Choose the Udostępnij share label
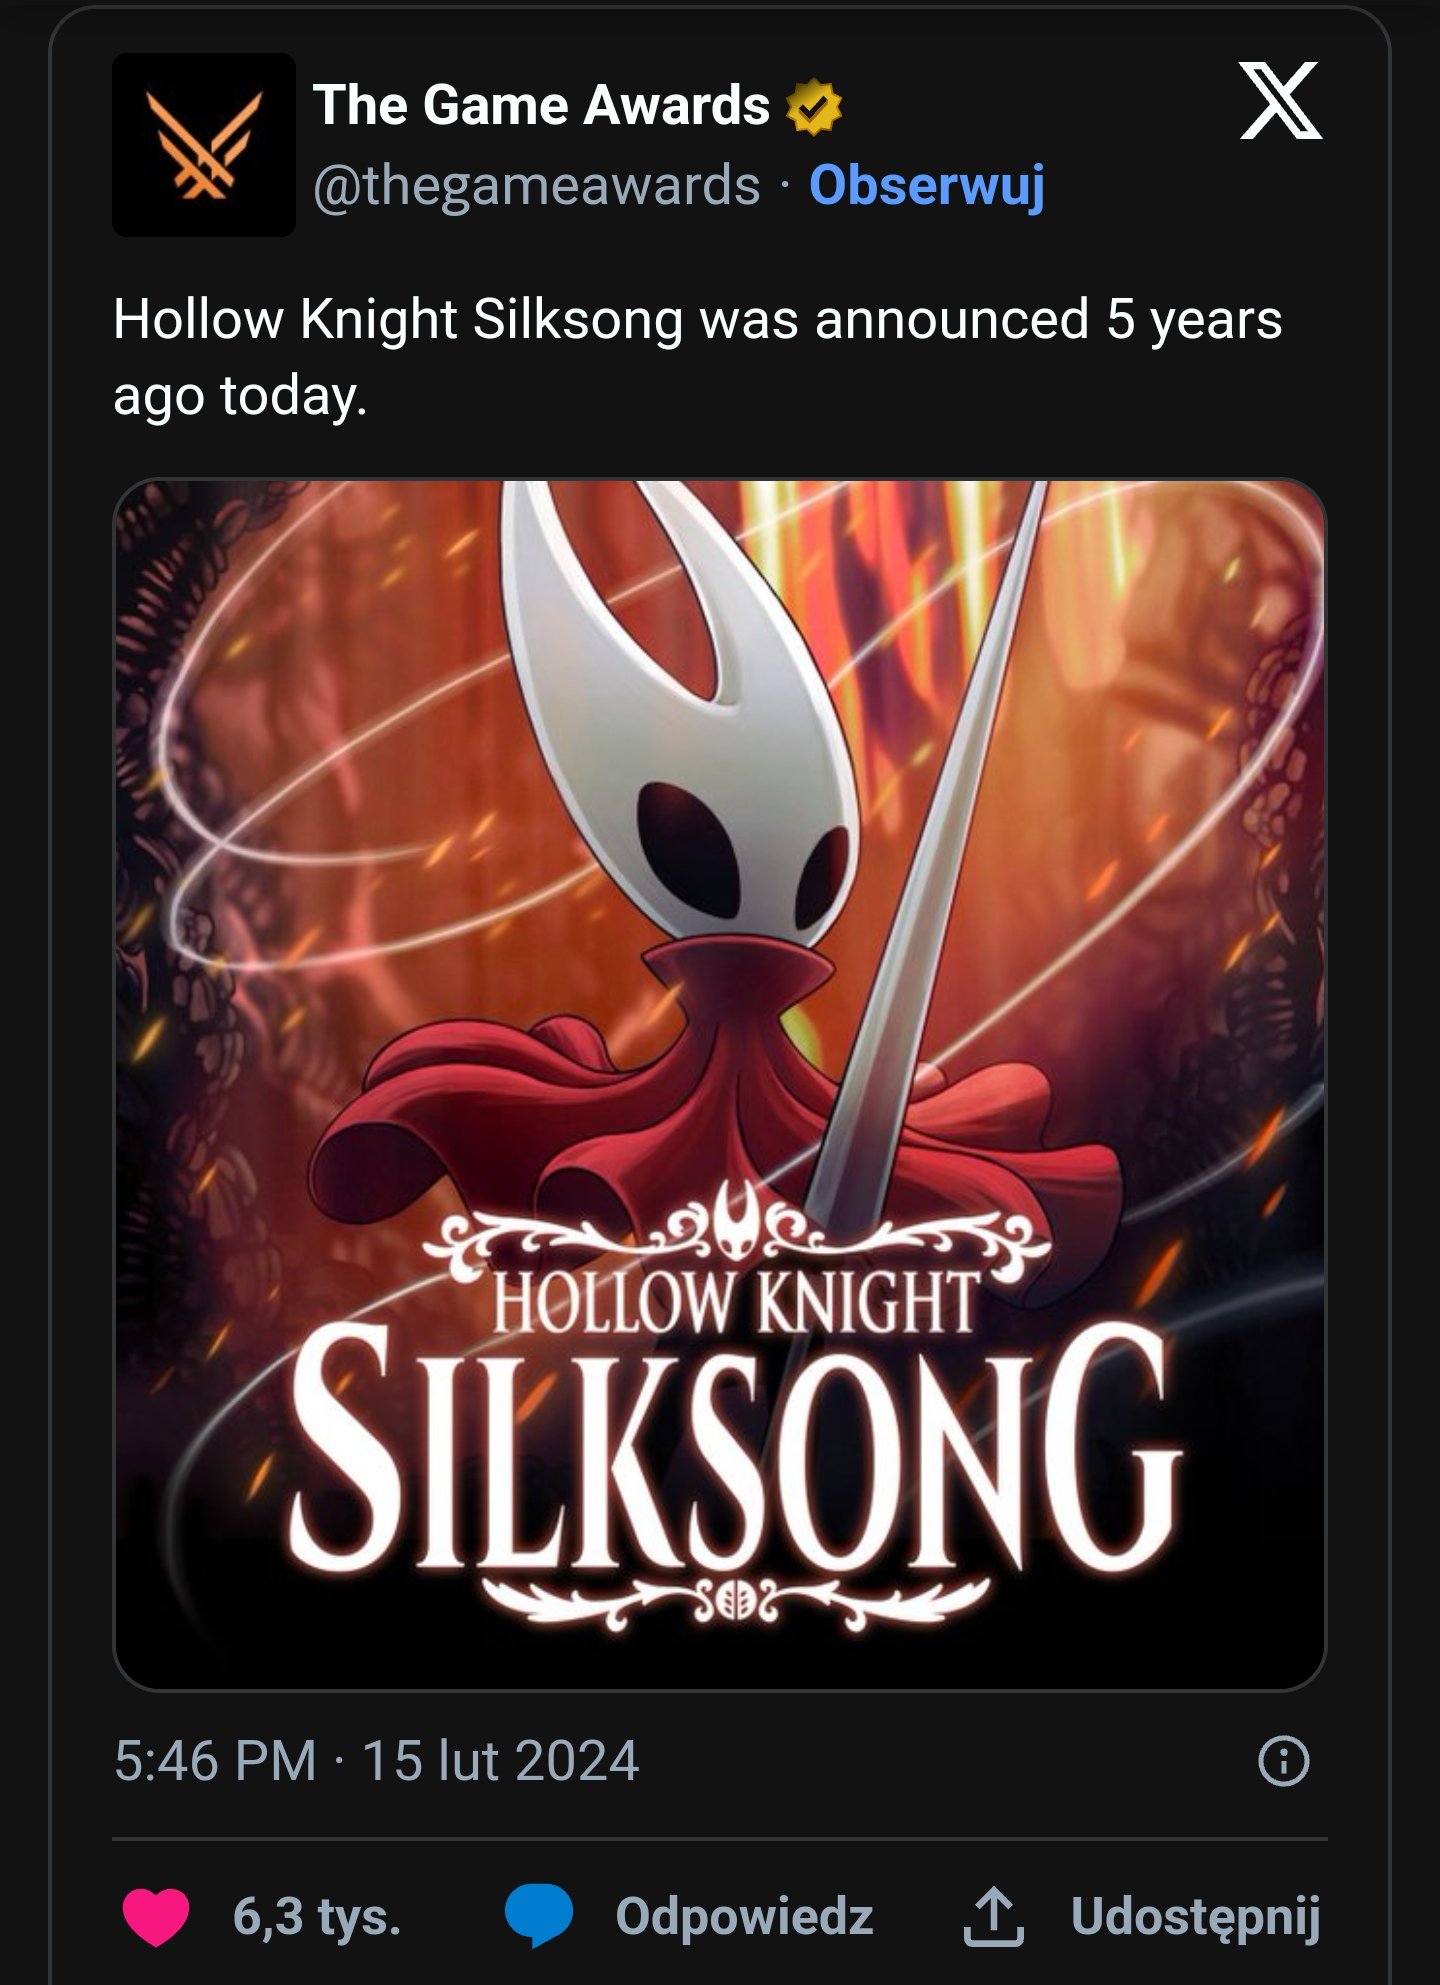Viewport: 1440px width, 1985px height. [1196, 1917]
